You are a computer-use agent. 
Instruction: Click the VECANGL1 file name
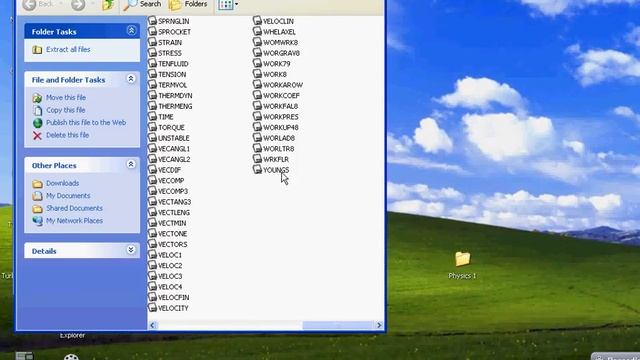174,149
